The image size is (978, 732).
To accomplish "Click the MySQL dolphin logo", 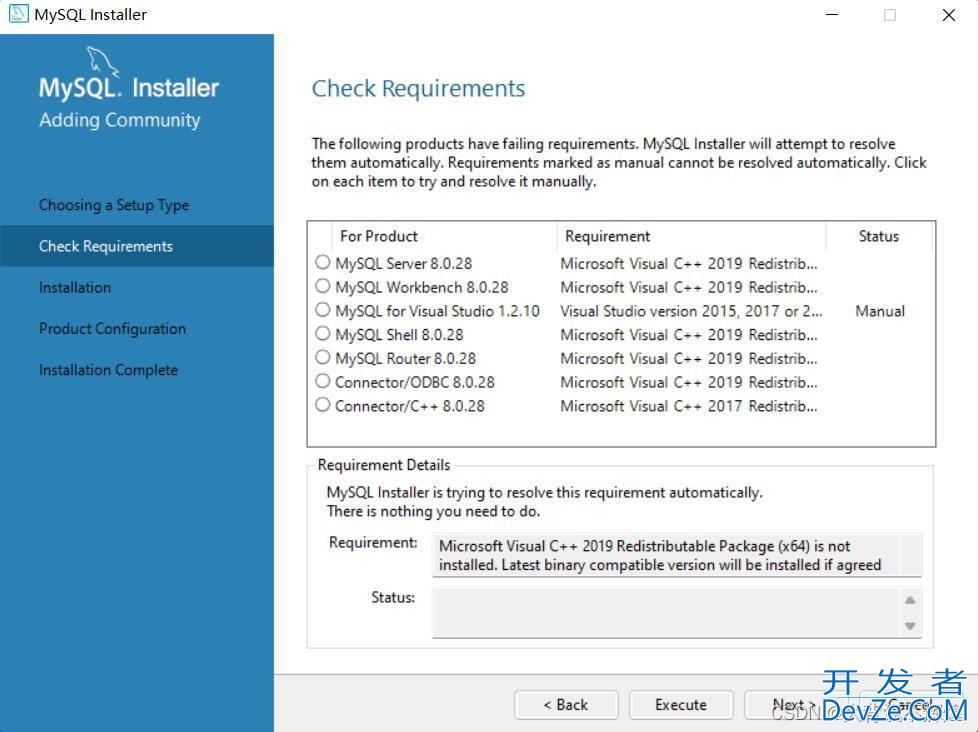I will (102, 62).
